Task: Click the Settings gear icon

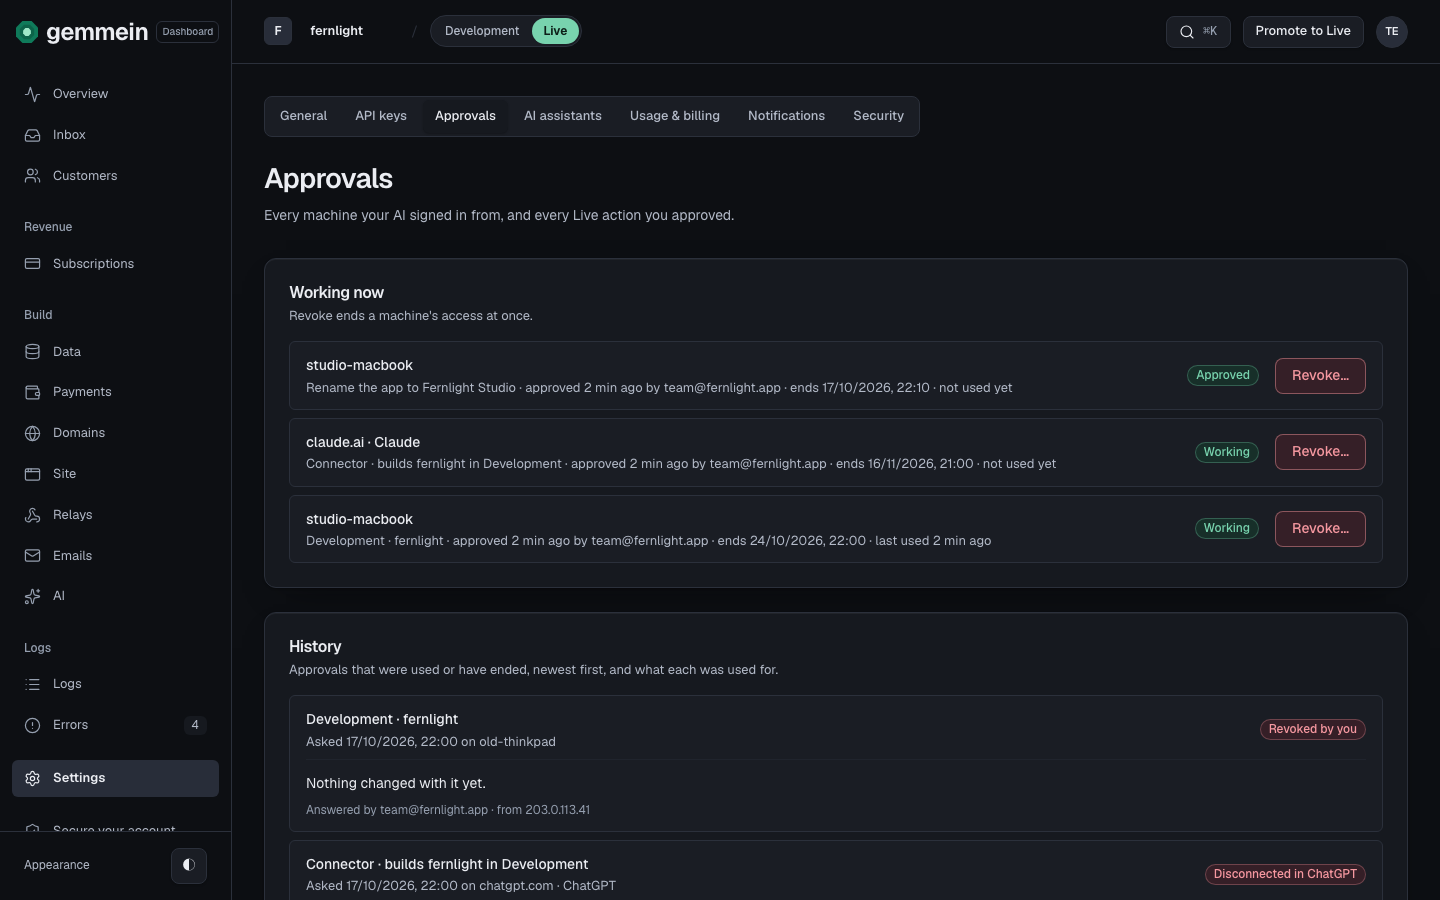Action: coord(33,778)
